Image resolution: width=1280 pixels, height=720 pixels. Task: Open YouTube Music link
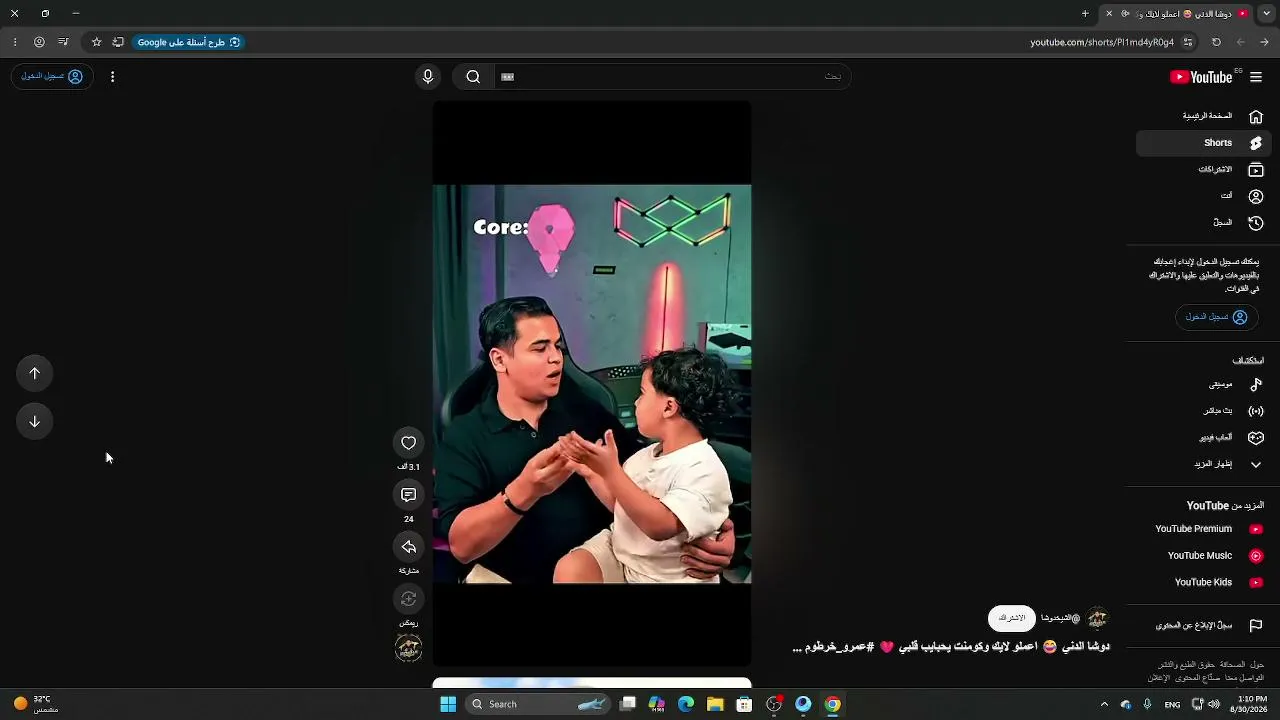(1204, 556)
